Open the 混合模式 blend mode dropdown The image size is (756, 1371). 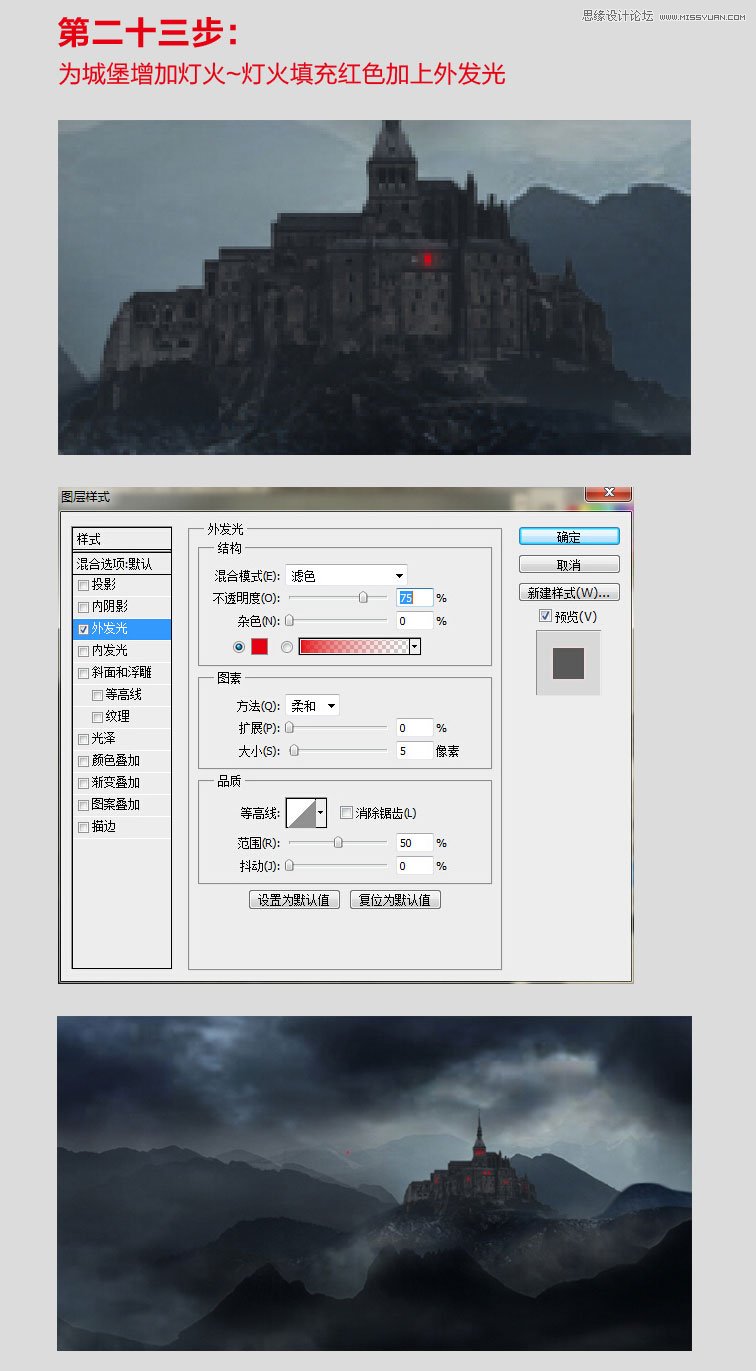pos(346,575)
